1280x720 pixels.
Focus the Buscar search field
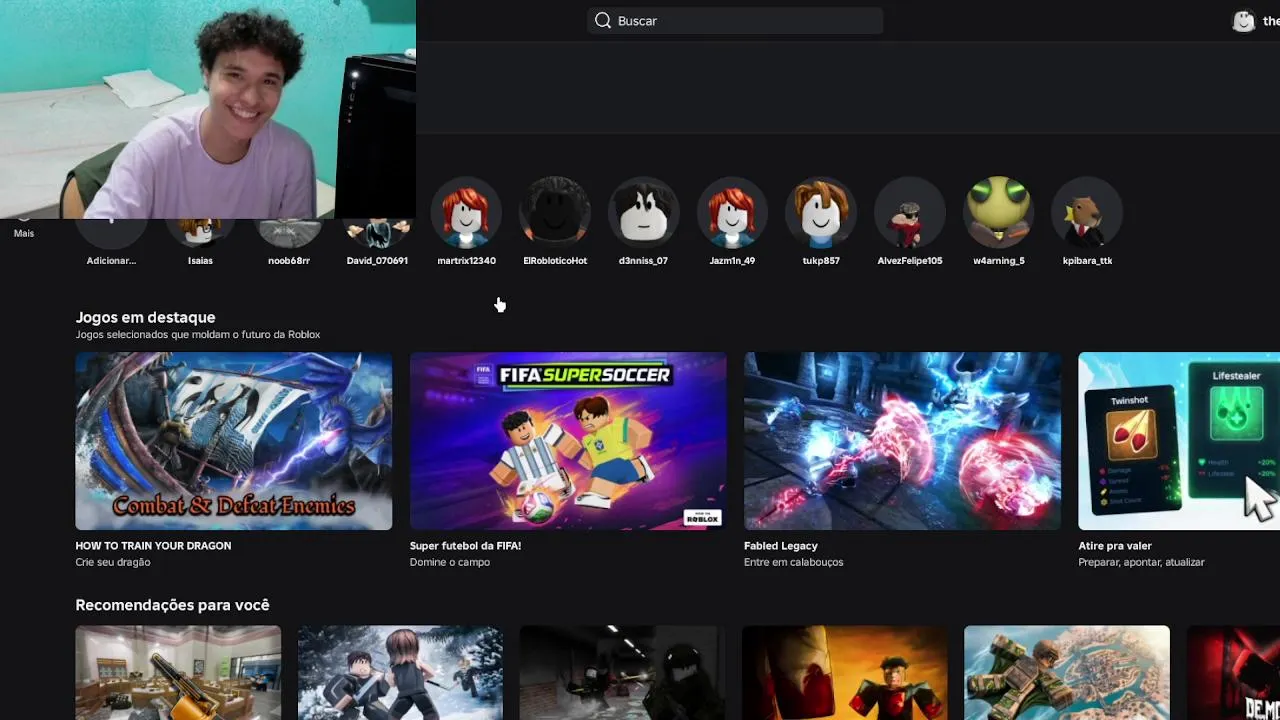click(x=735, y=21)
